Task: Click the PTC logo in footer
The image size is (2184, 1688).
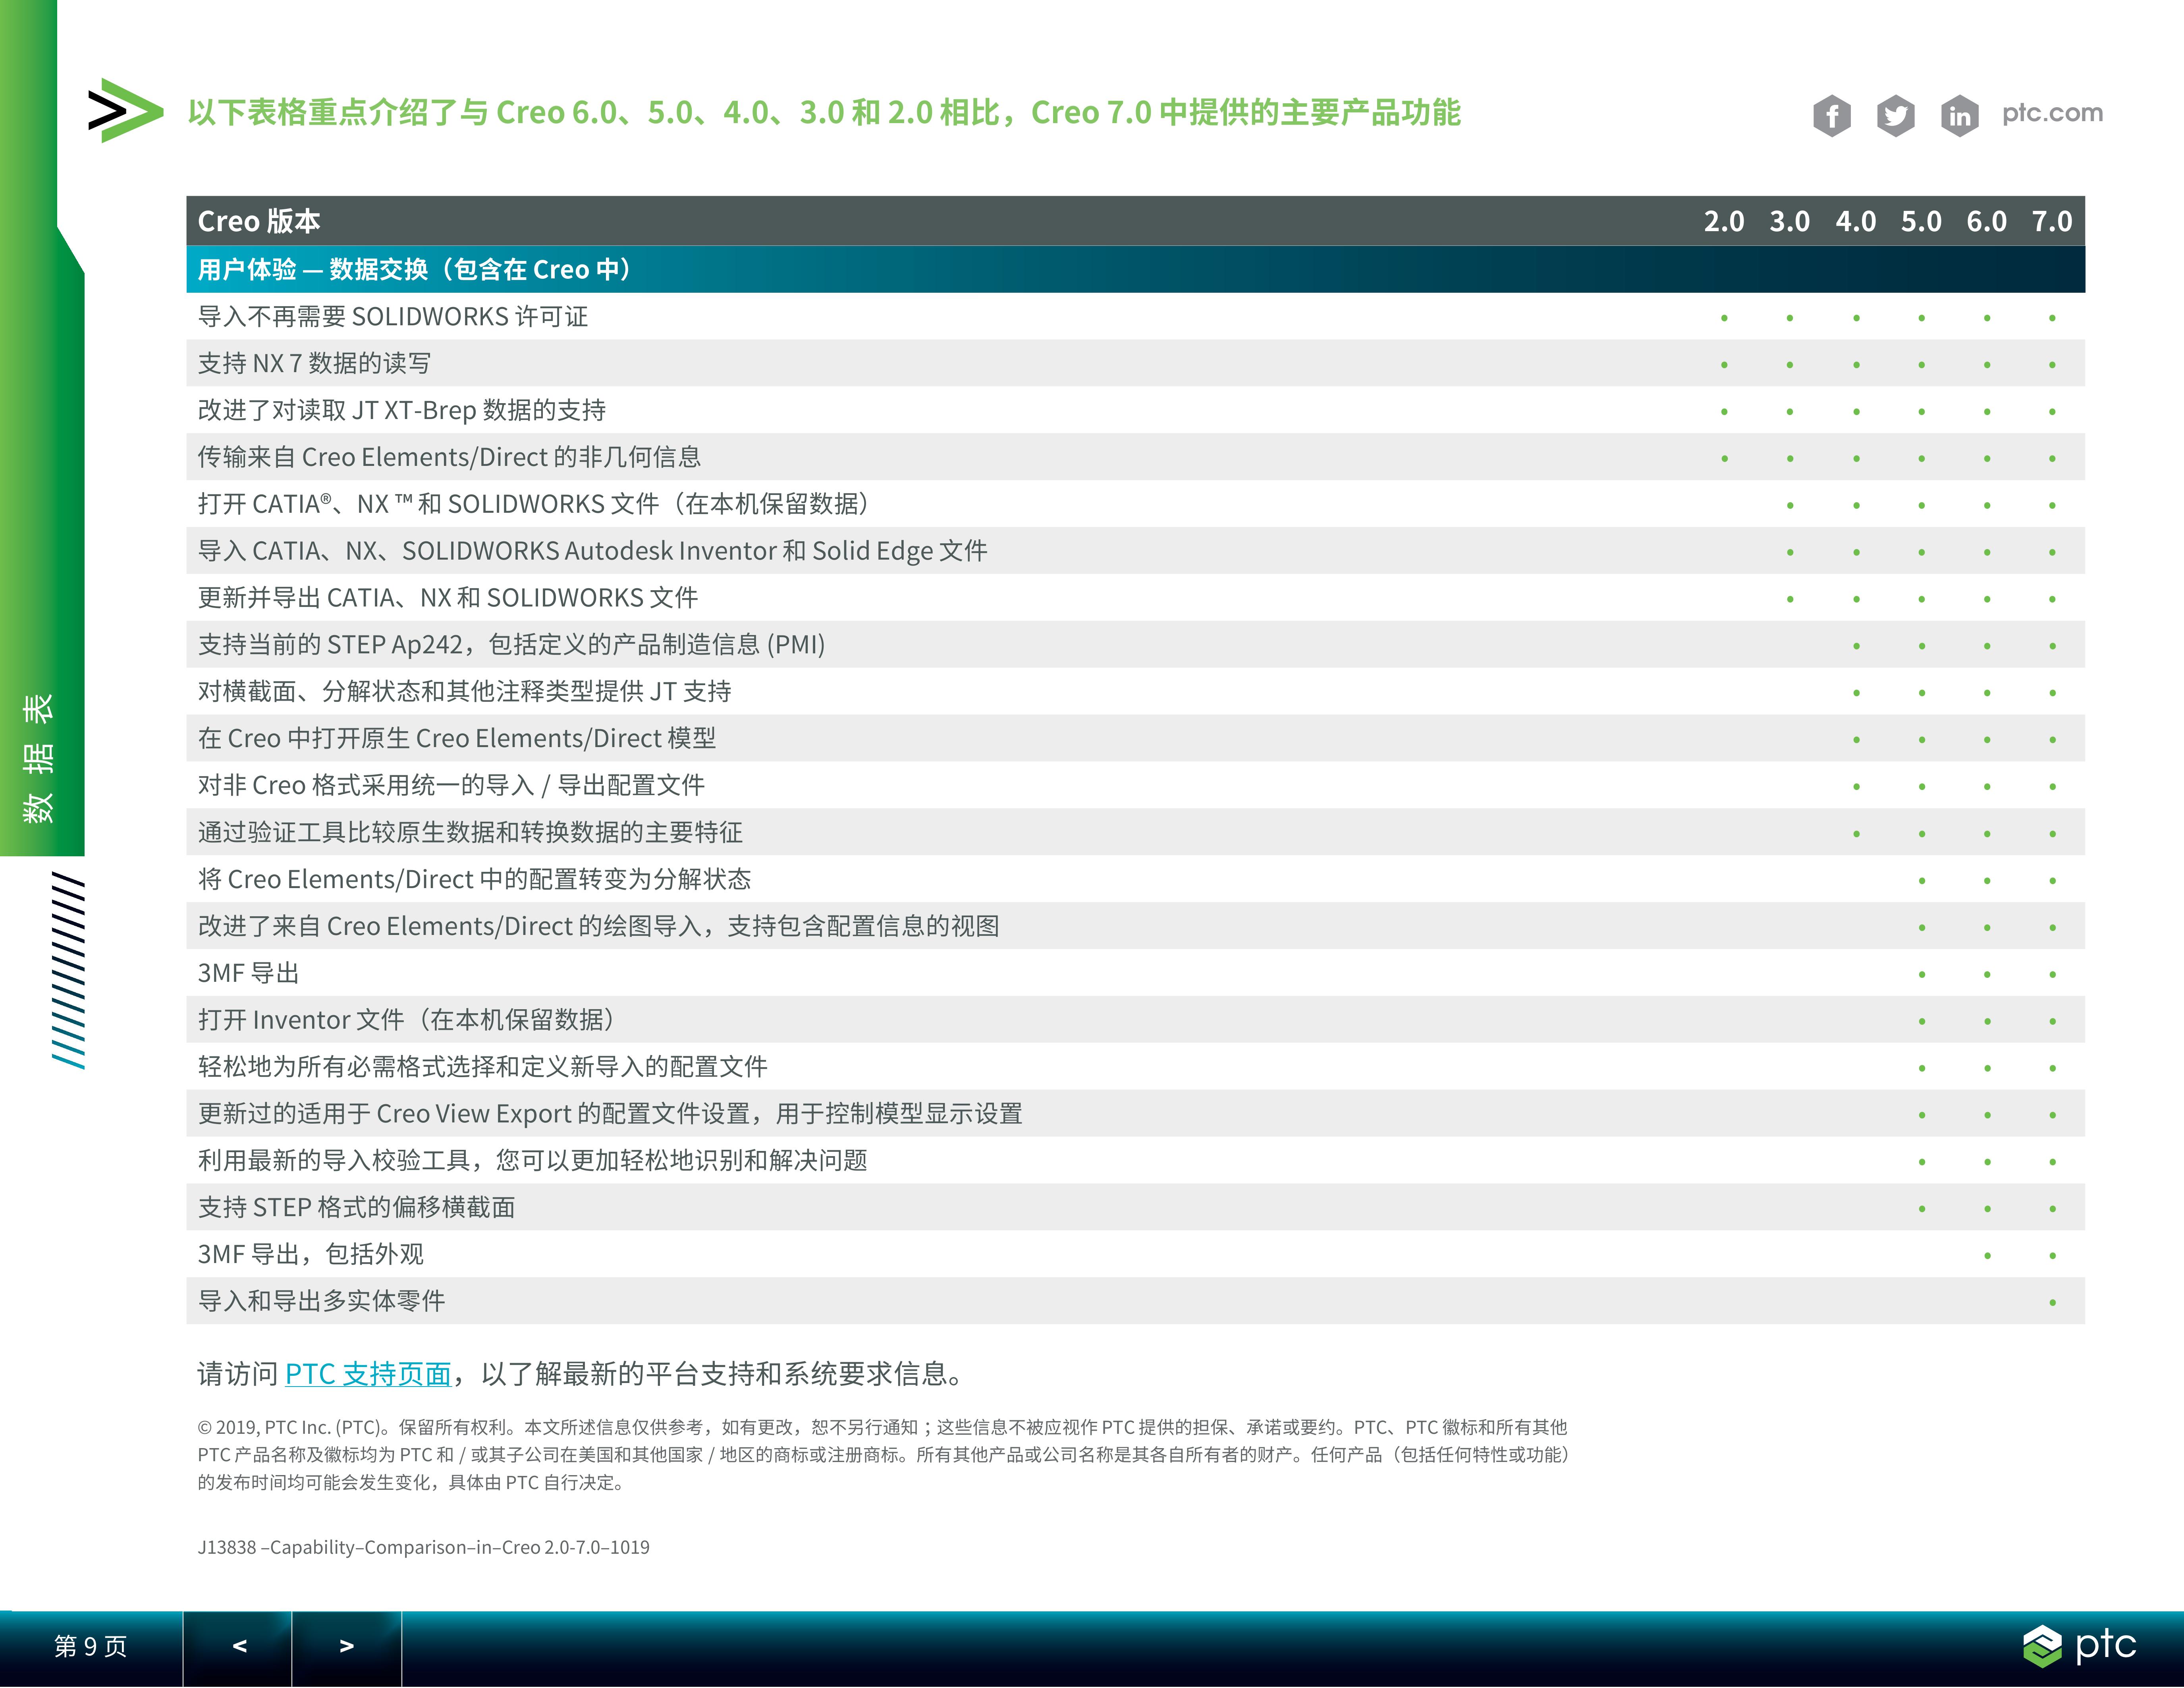Action: coord(2079,1645)
